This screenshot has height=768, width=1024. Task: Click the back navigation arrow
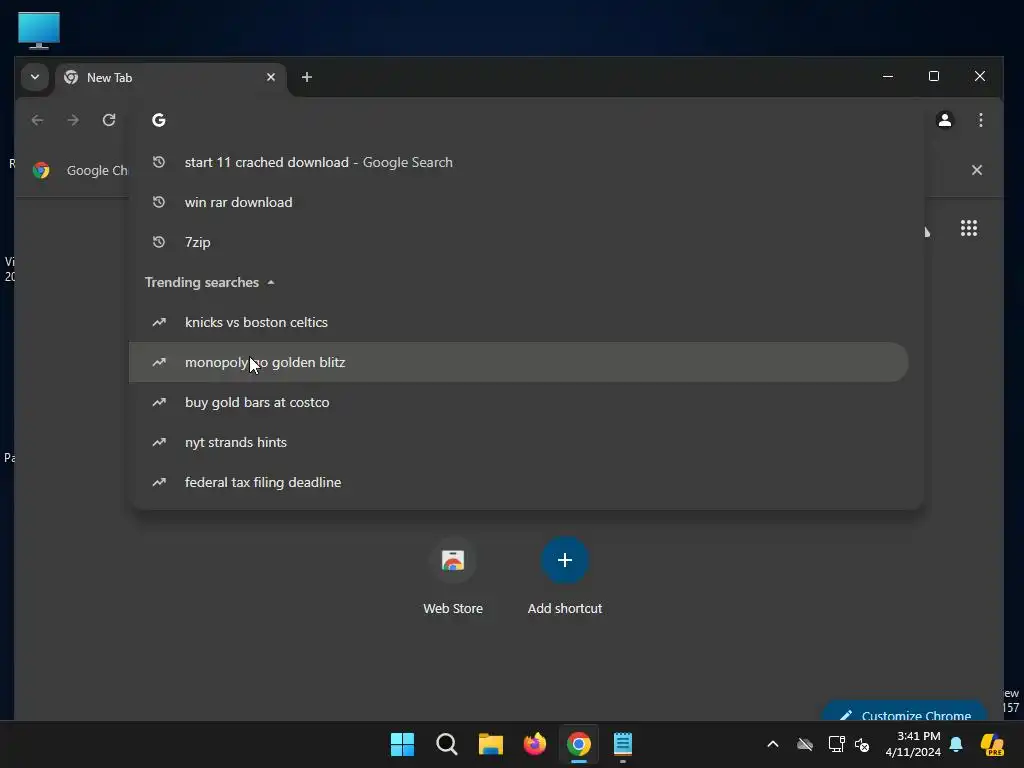click(x=38, y=120)
